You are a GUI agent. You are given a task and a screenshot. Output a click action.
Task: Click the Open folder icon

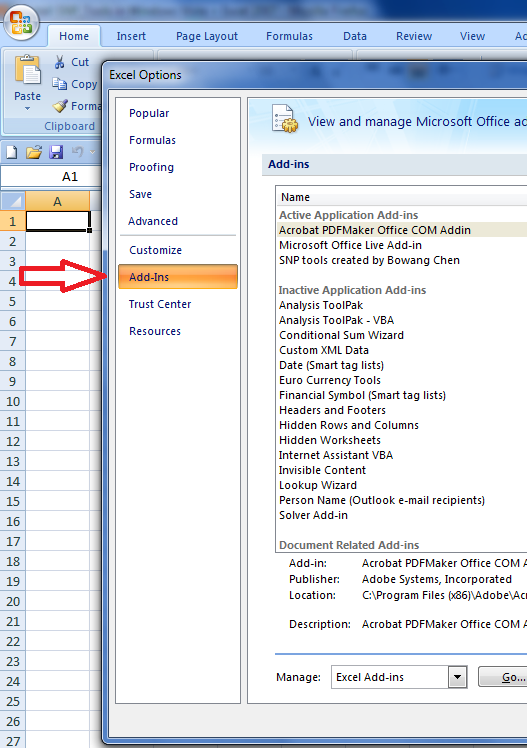(34, 152)
